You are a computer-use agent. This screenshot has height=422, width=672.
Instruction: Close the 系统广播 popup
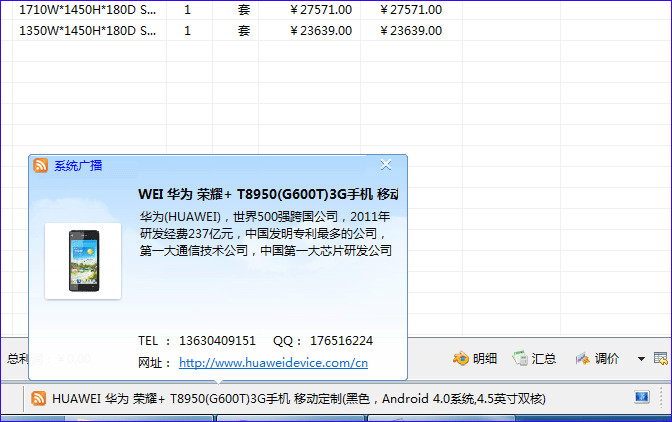386,165
